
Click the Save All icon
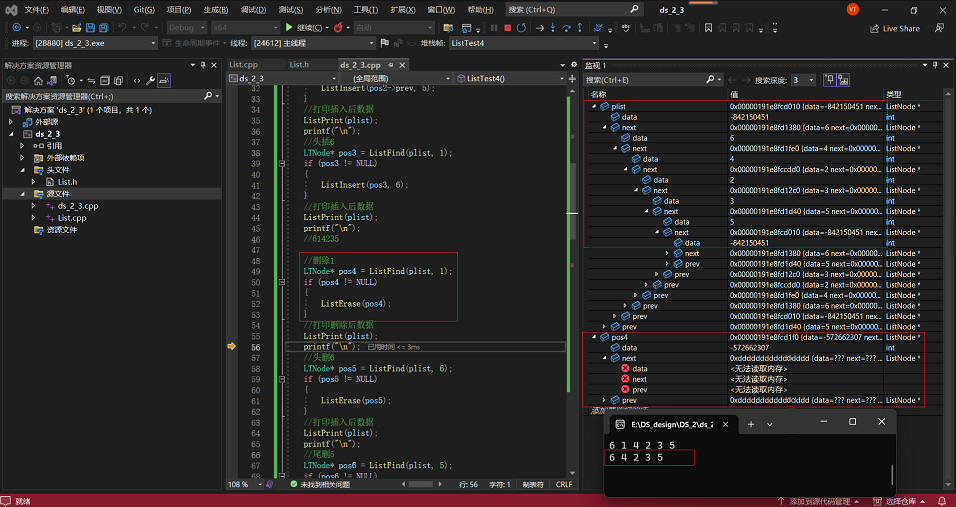pyautogui.click(x=104, y=28)
